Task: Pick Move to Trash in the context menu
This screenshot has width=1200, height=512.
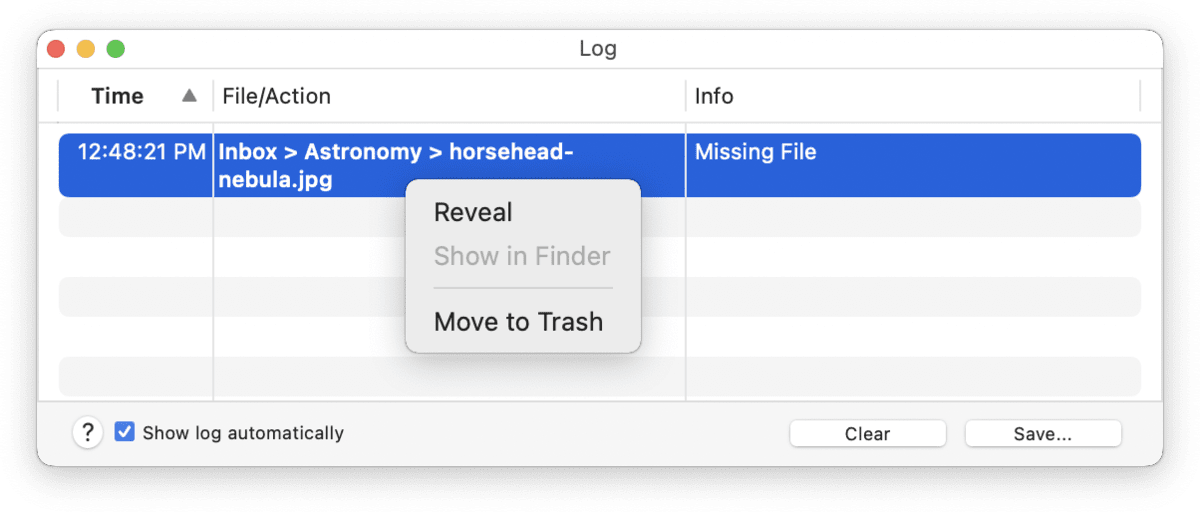Action: [518, 322]
